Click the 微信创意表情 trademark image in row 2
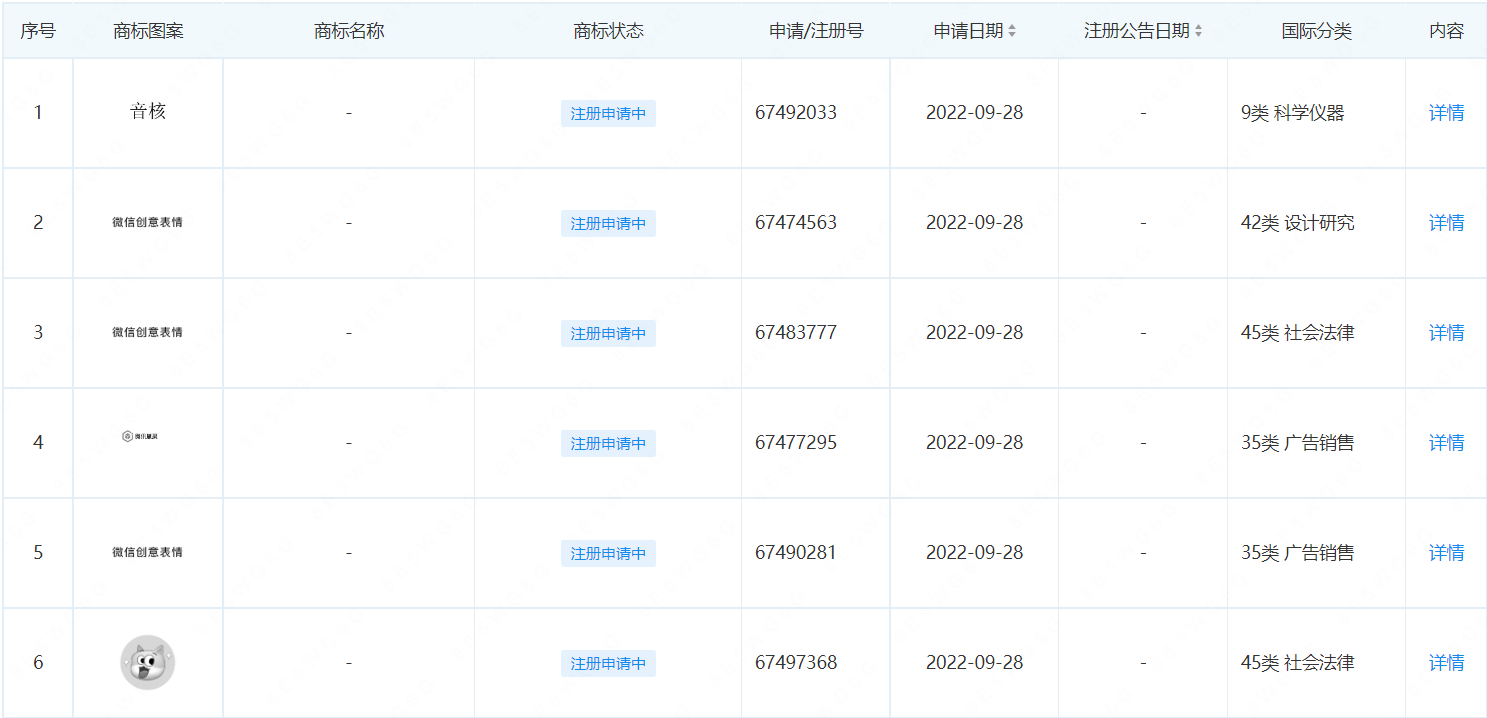Viewport: 1487px width, 718px height. (x=148, y=222)
